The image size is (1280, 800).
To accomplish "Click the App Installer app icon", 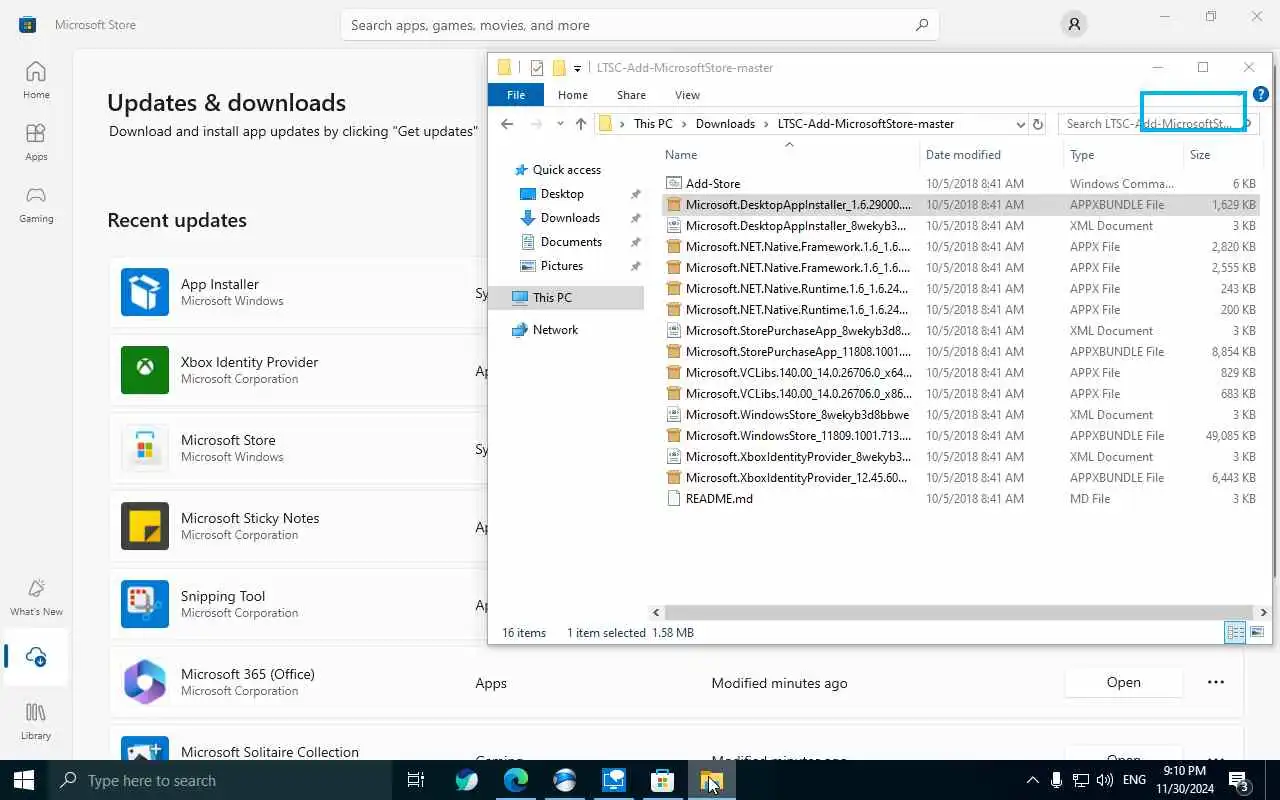I will (x=145, y=292).
